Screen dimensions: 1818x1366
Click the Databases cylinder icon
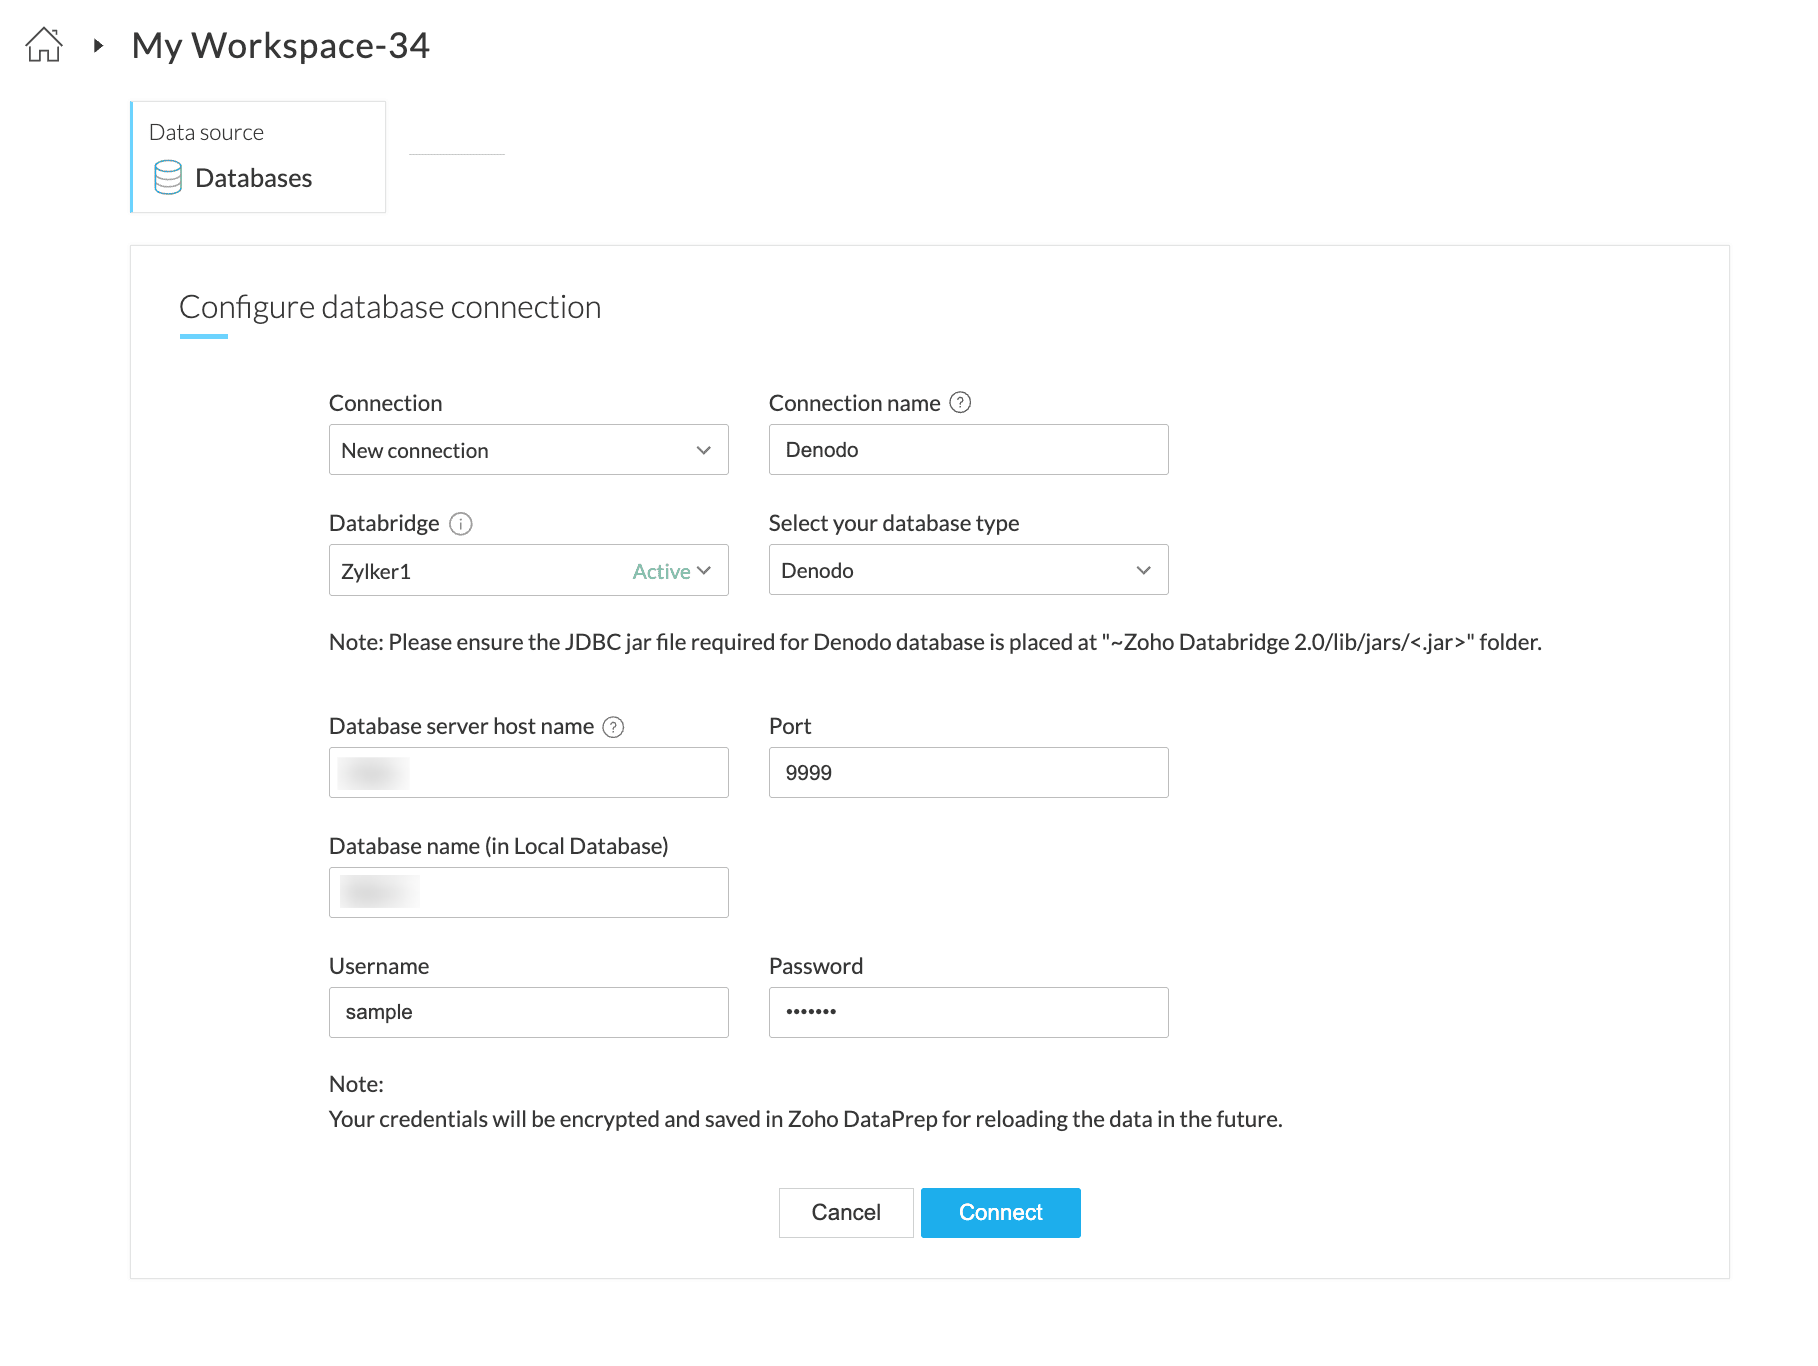point(168,178)
